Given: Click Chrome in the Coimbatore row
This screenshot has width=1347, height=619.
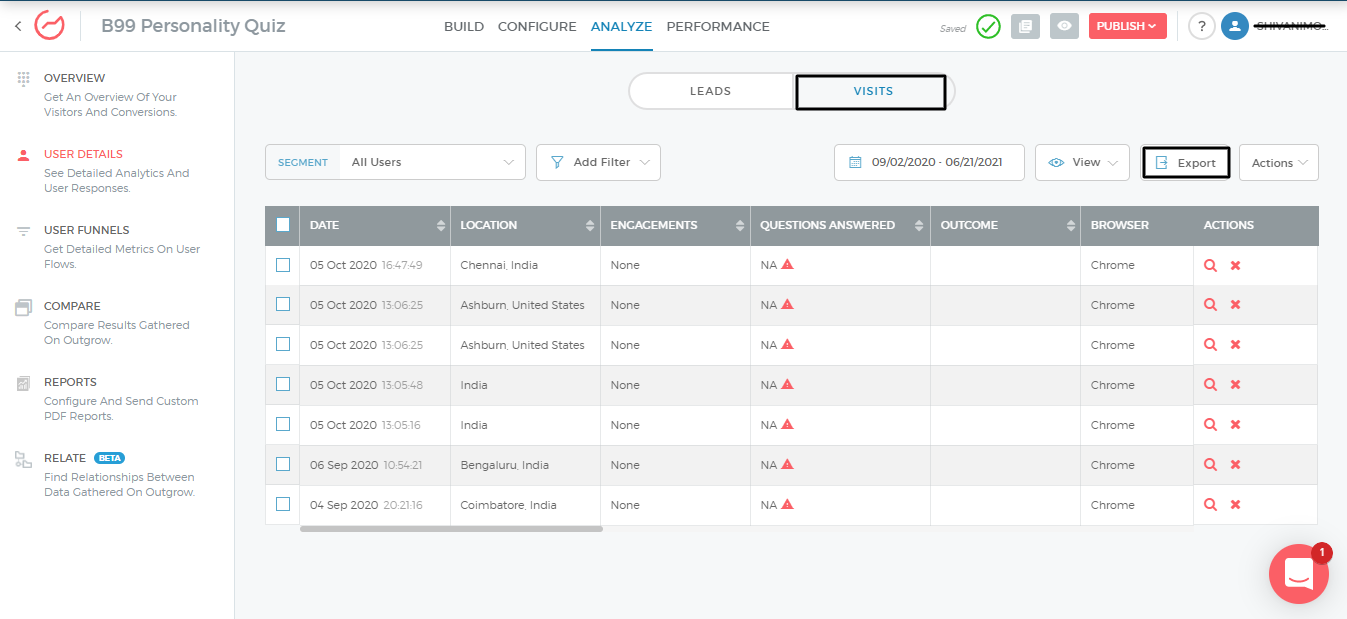Looking at the screenshot, I should (1112, 505).
